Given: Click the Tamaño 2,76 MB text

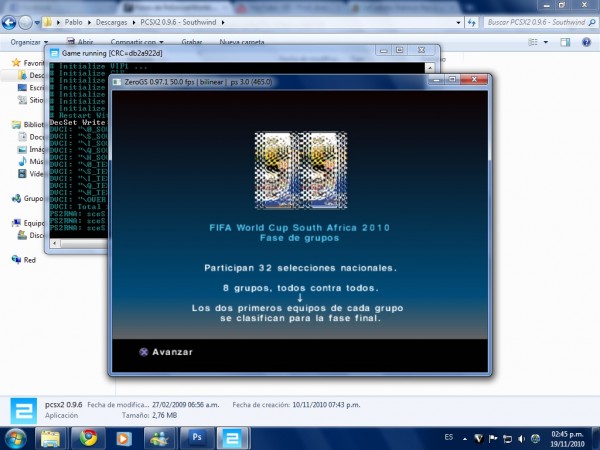Looking at the screenshot, I should (150, 415).
